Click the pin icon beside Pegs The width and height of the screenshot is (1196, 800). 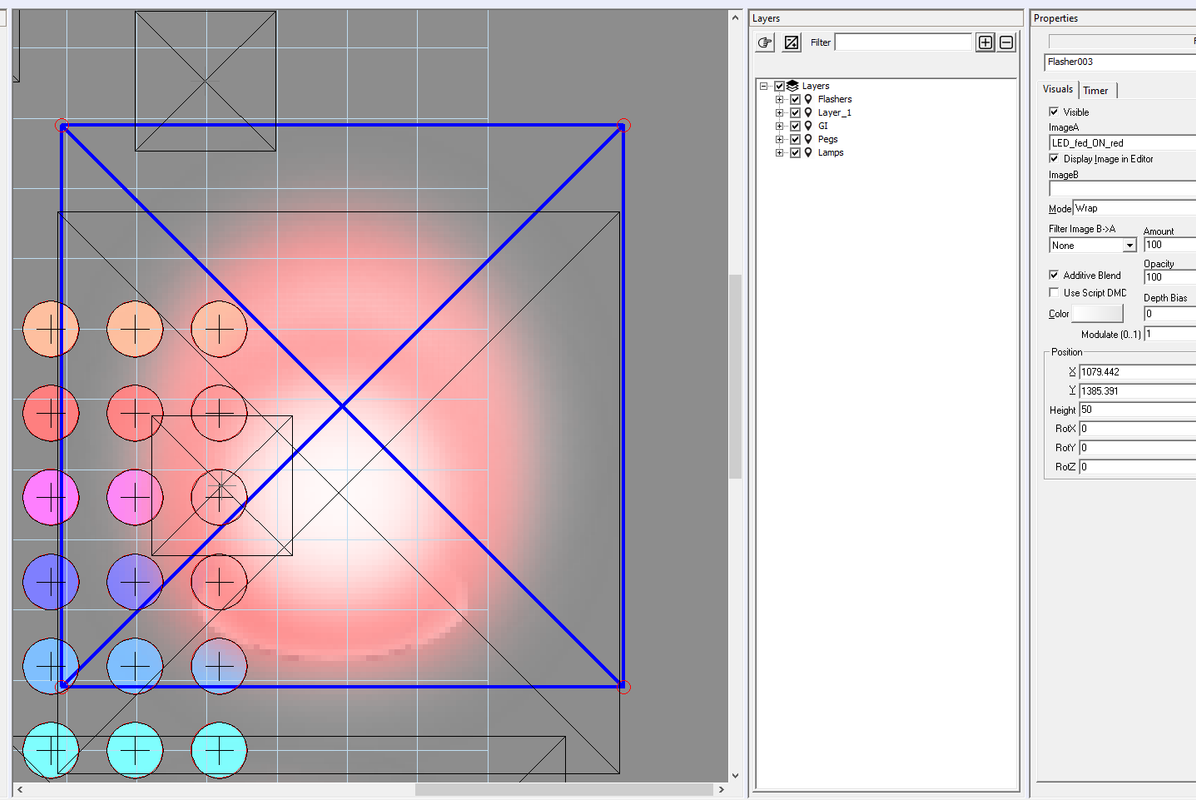(809, 140)
